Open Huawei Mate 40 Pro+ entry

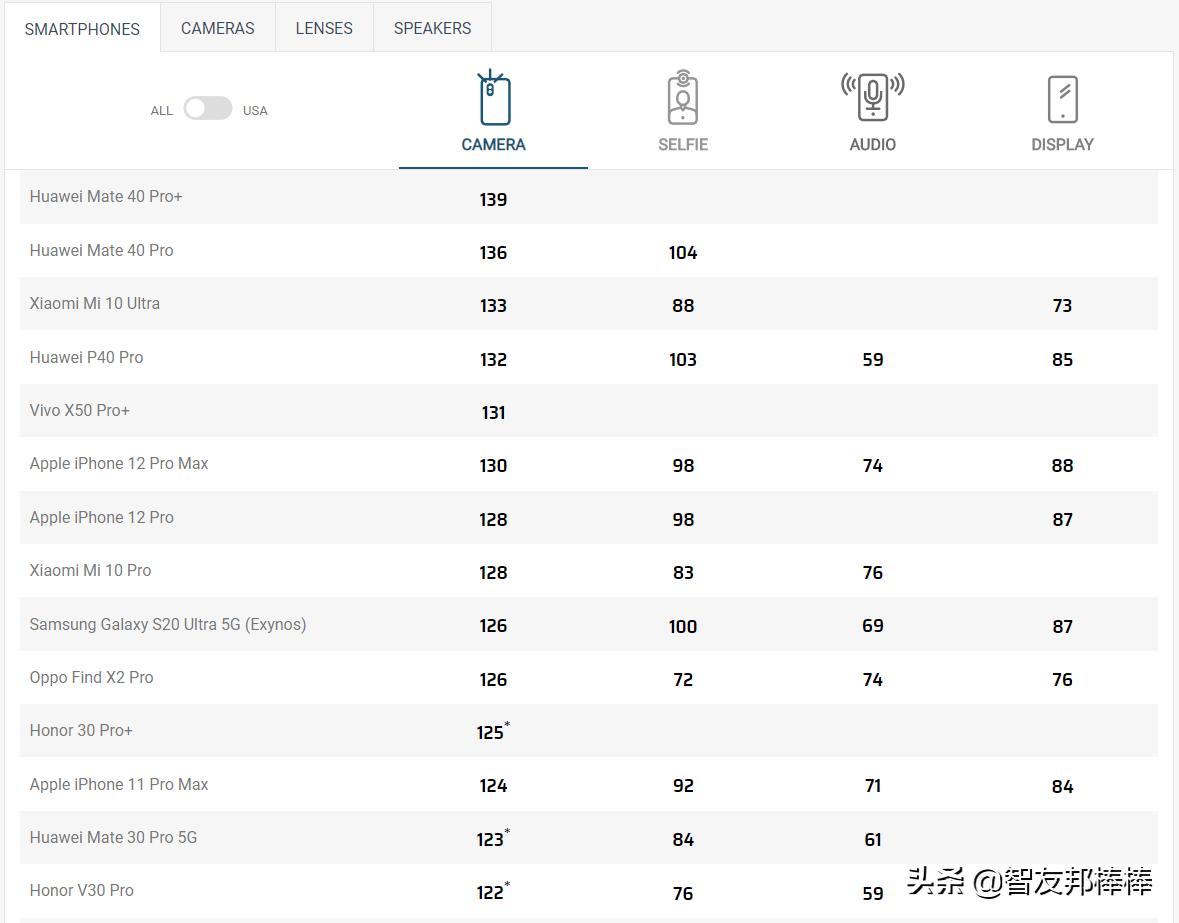(x=106, y=196)
